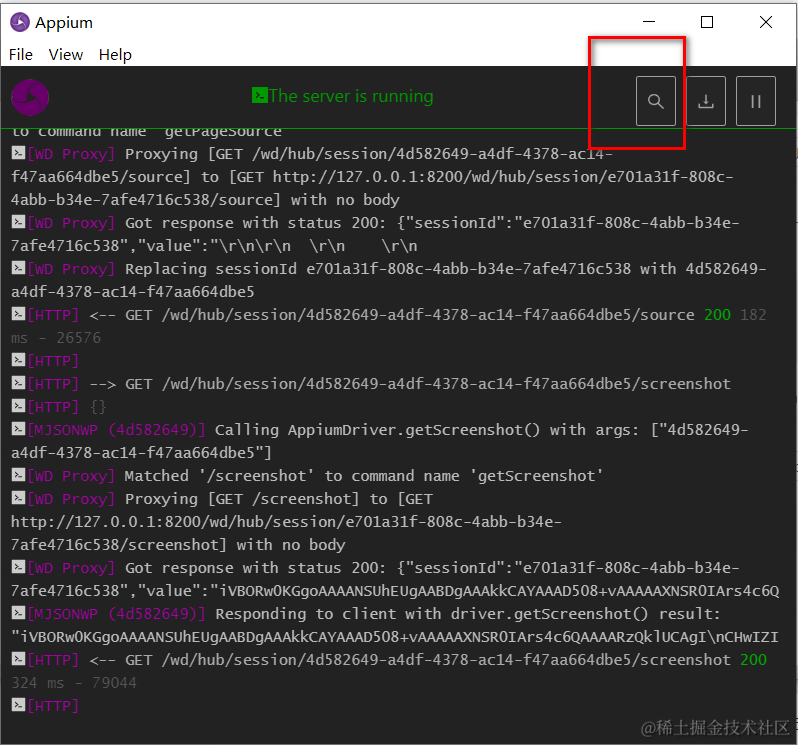Maximize the Appium window
The image size is (798, 745).
pyautogui.click(x=707, y=22)
